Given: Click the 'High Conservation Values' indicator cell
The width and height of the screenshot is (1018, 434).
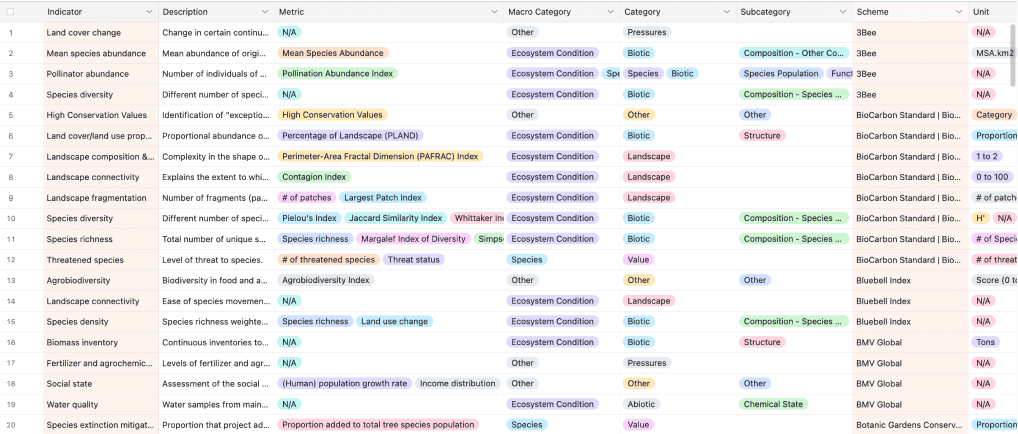Looking at the screenshot, I should [x=101, y=115].
